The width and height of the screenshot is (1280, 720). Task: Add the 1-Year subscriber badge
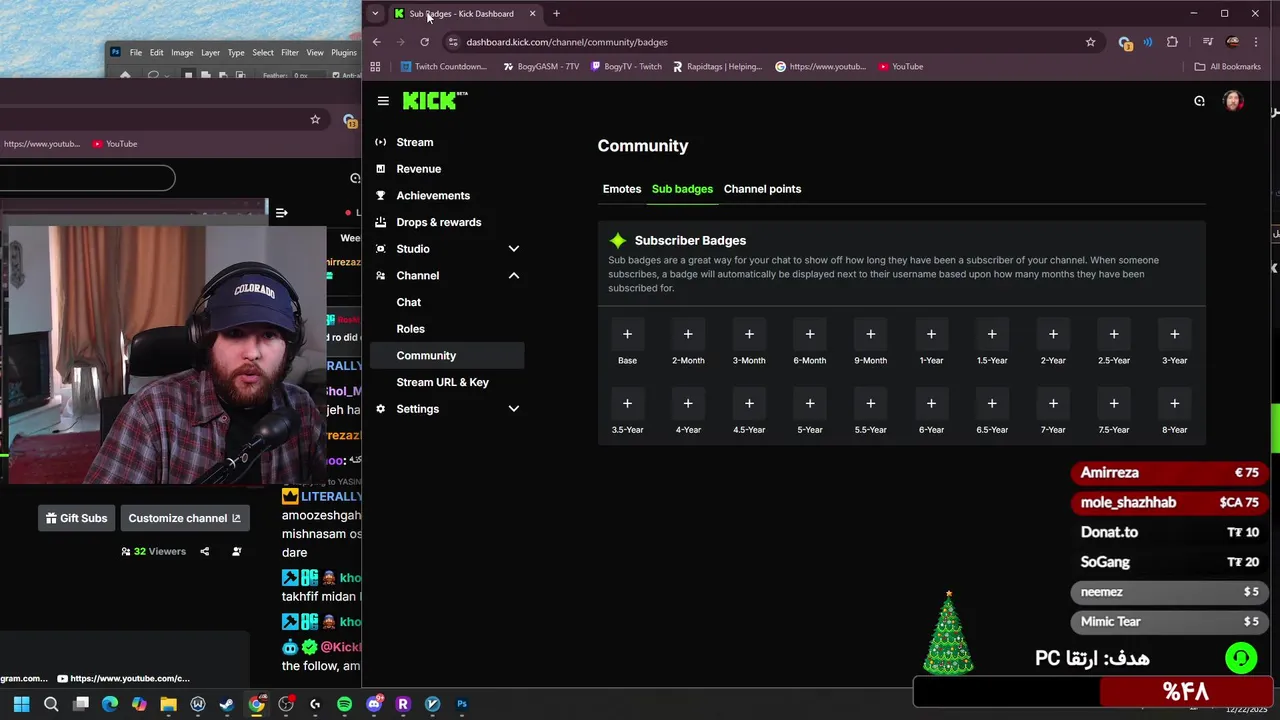click(931, 334)
